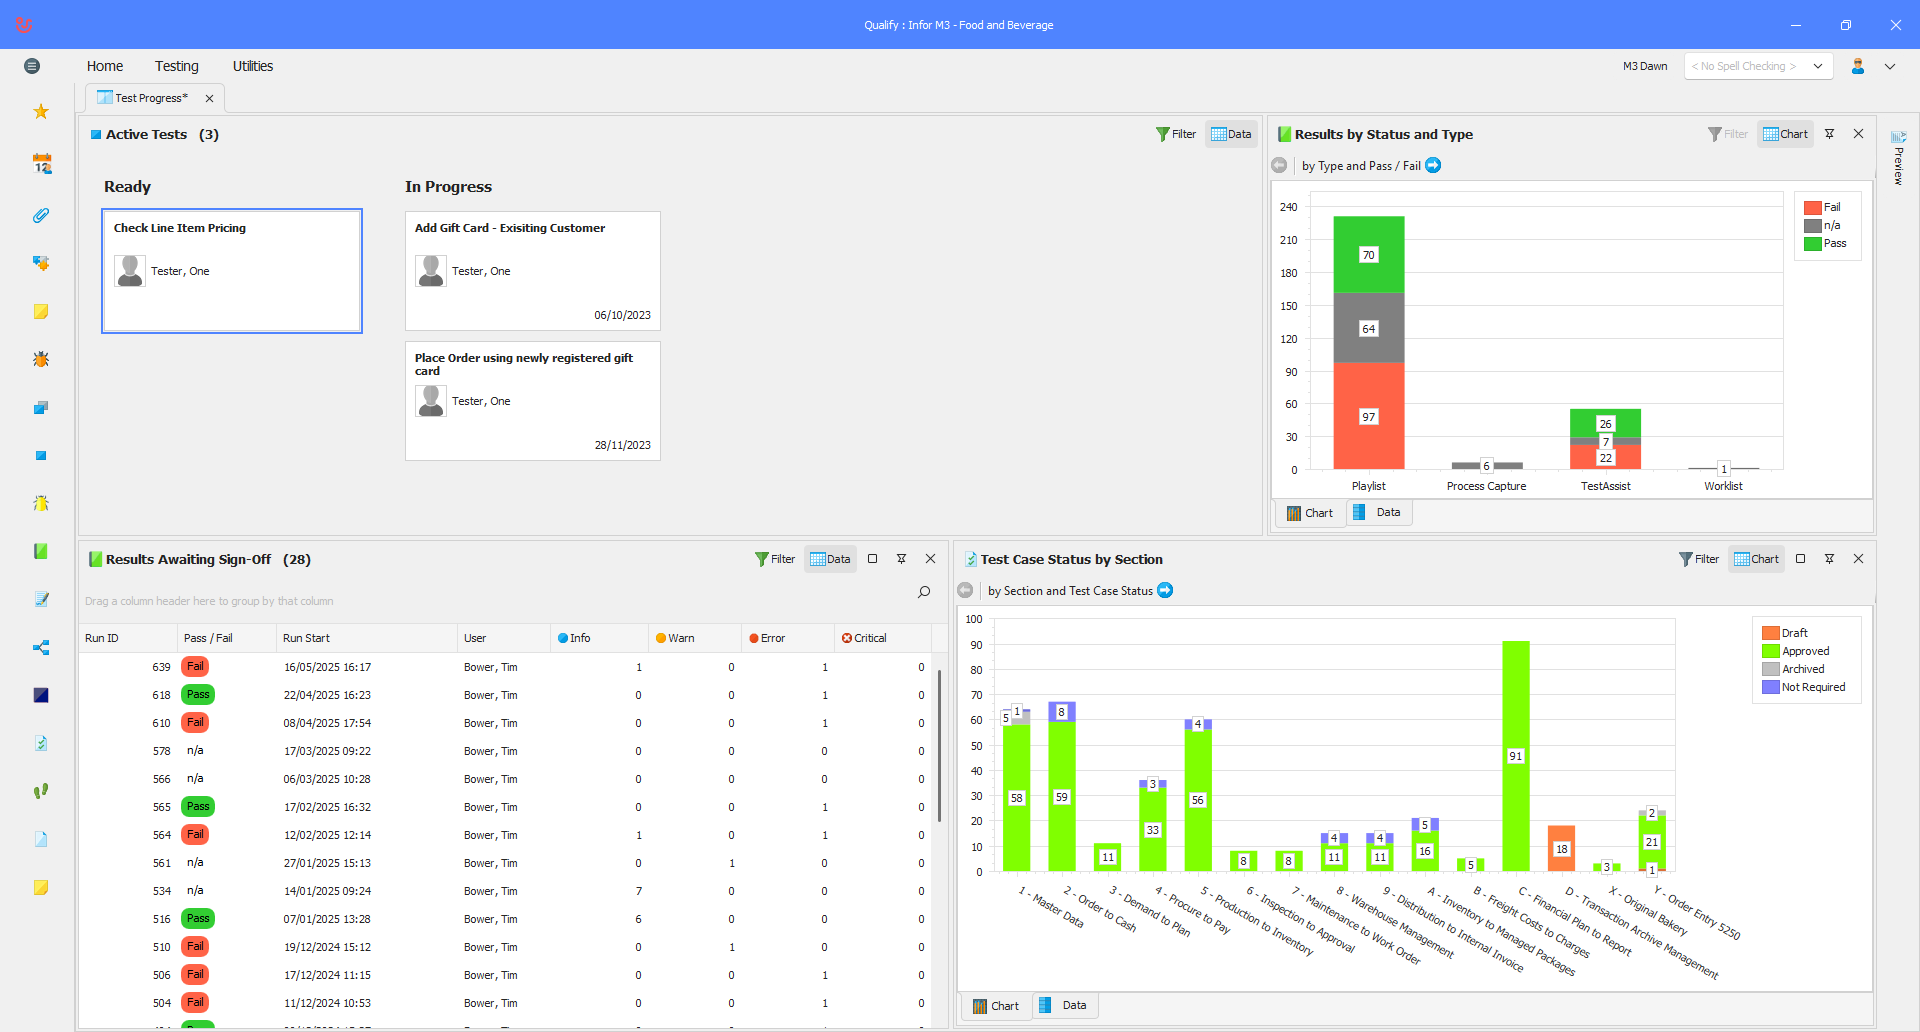Expand the user profile dropdown arrow
The height and width of the screenshot is (1032, 1920).
pos(1890,66)
